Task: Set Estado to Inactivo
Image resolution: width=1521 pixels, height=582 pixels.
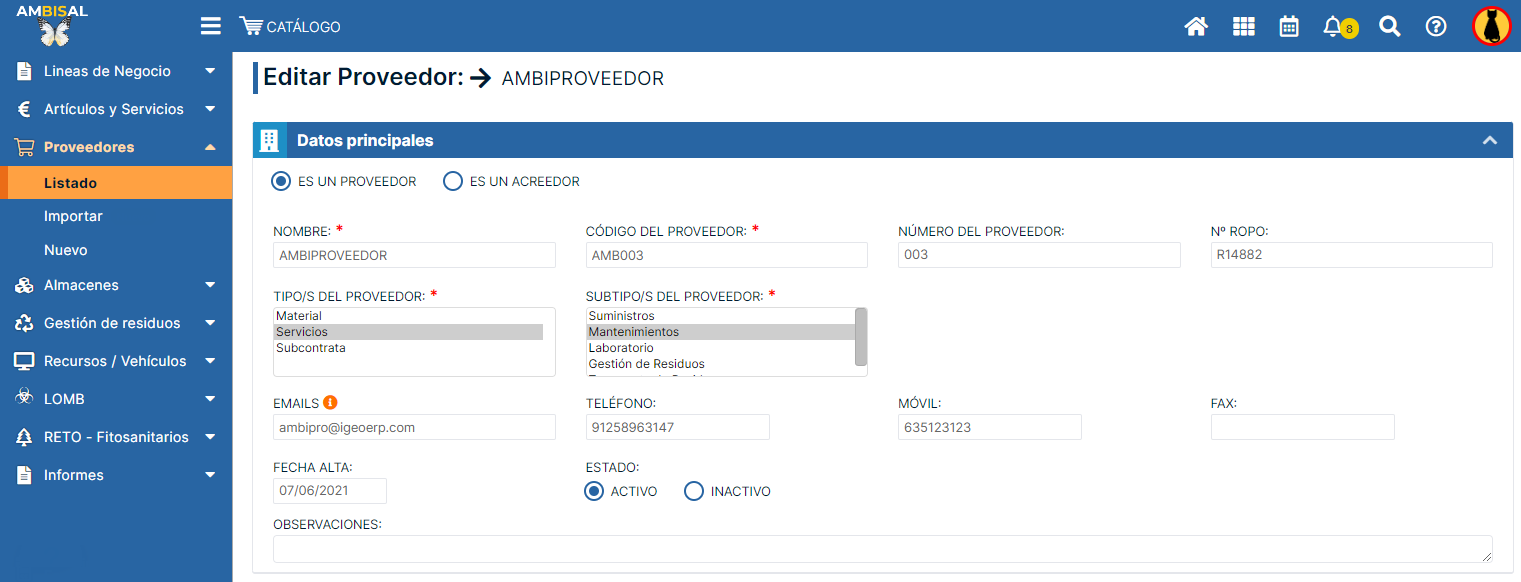Action: click(x=694, y=491)
